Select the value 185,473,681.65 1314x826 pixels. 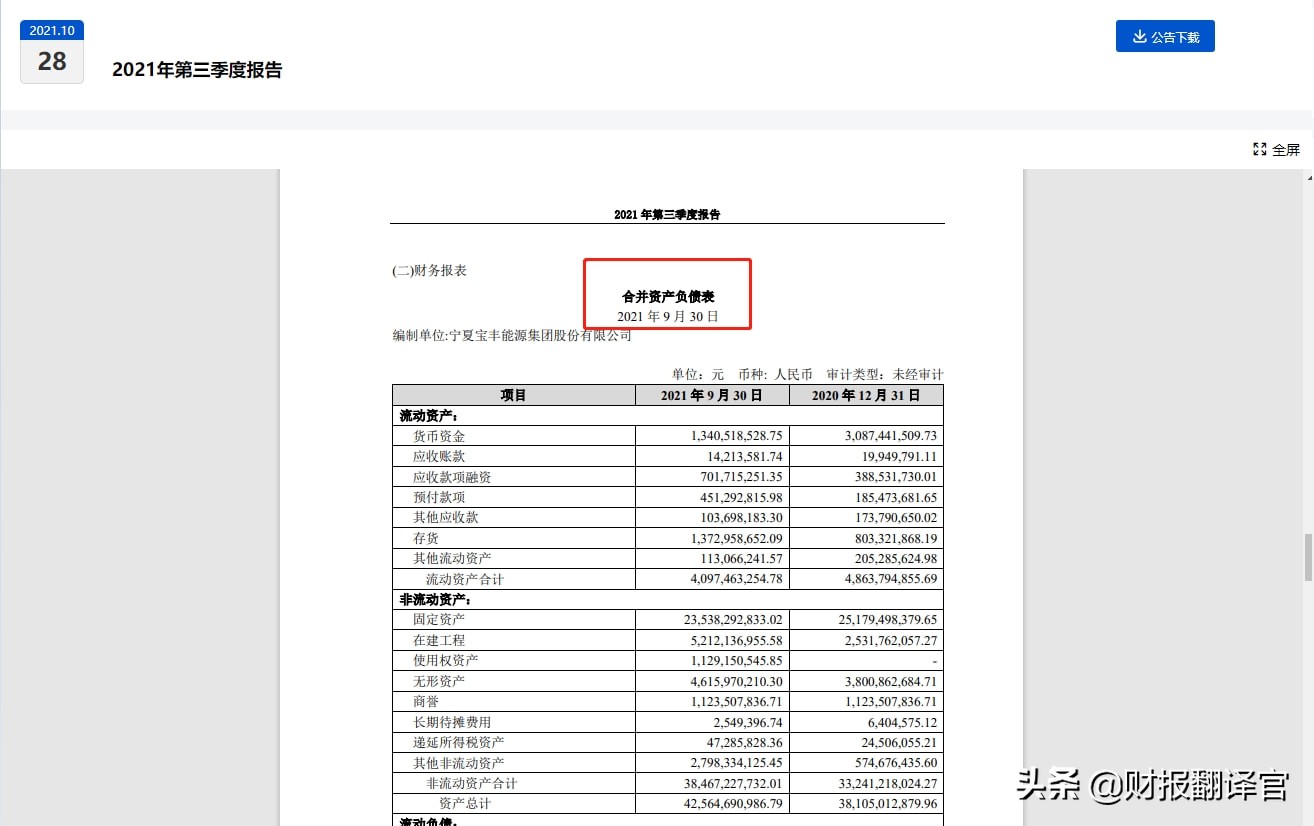point(896,497)
